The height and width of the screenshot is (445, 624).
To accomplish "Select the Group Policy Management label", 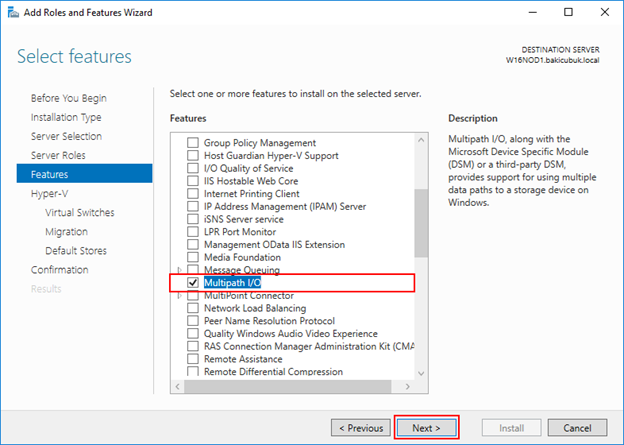I will click(260, 142).
